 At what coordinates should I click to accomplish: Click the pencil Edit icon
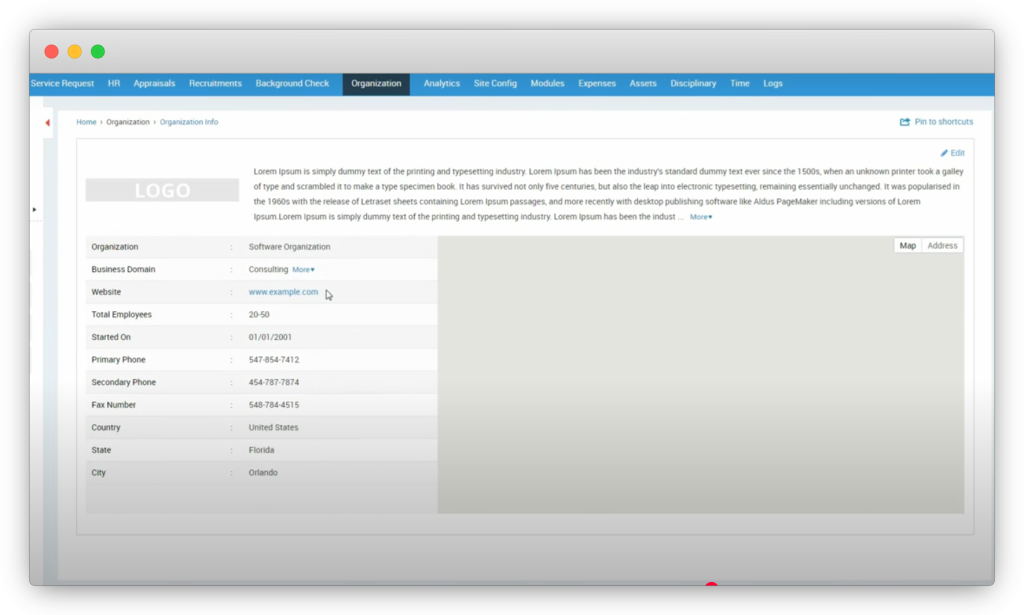[944, 153]
